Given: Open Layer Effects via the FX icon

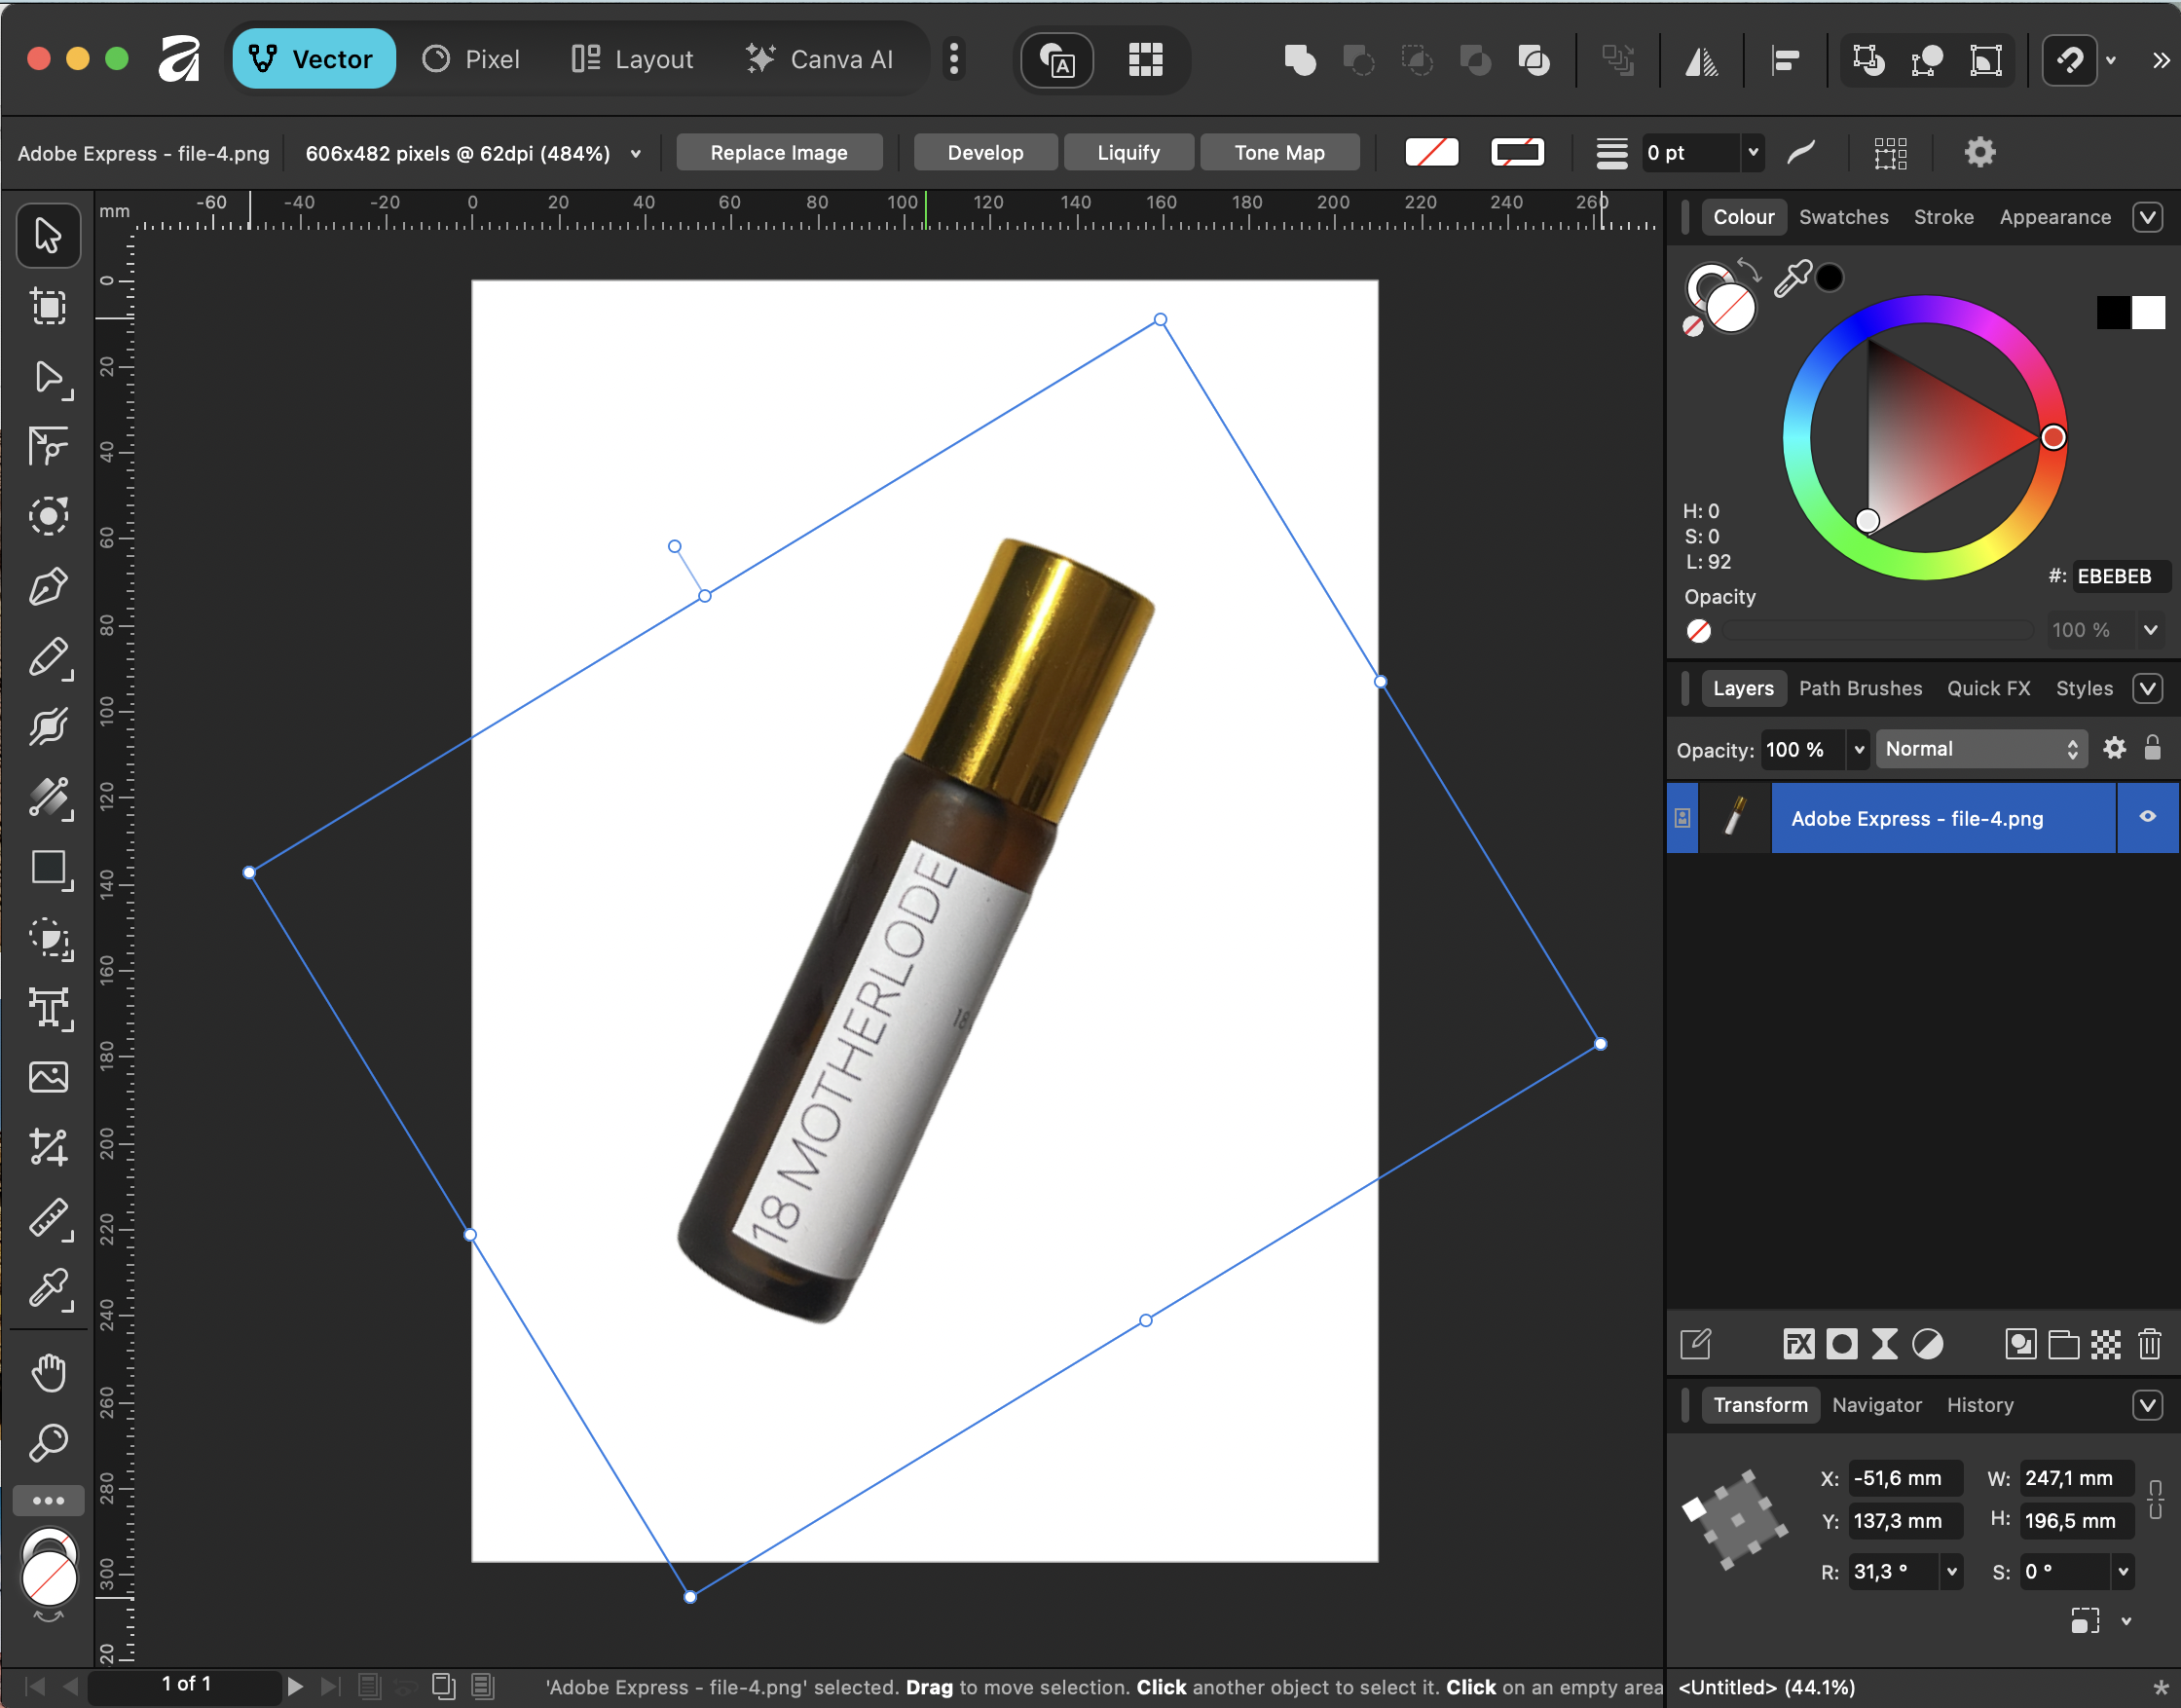Looking at the screenshot, I should [x=1798, y=1344].
